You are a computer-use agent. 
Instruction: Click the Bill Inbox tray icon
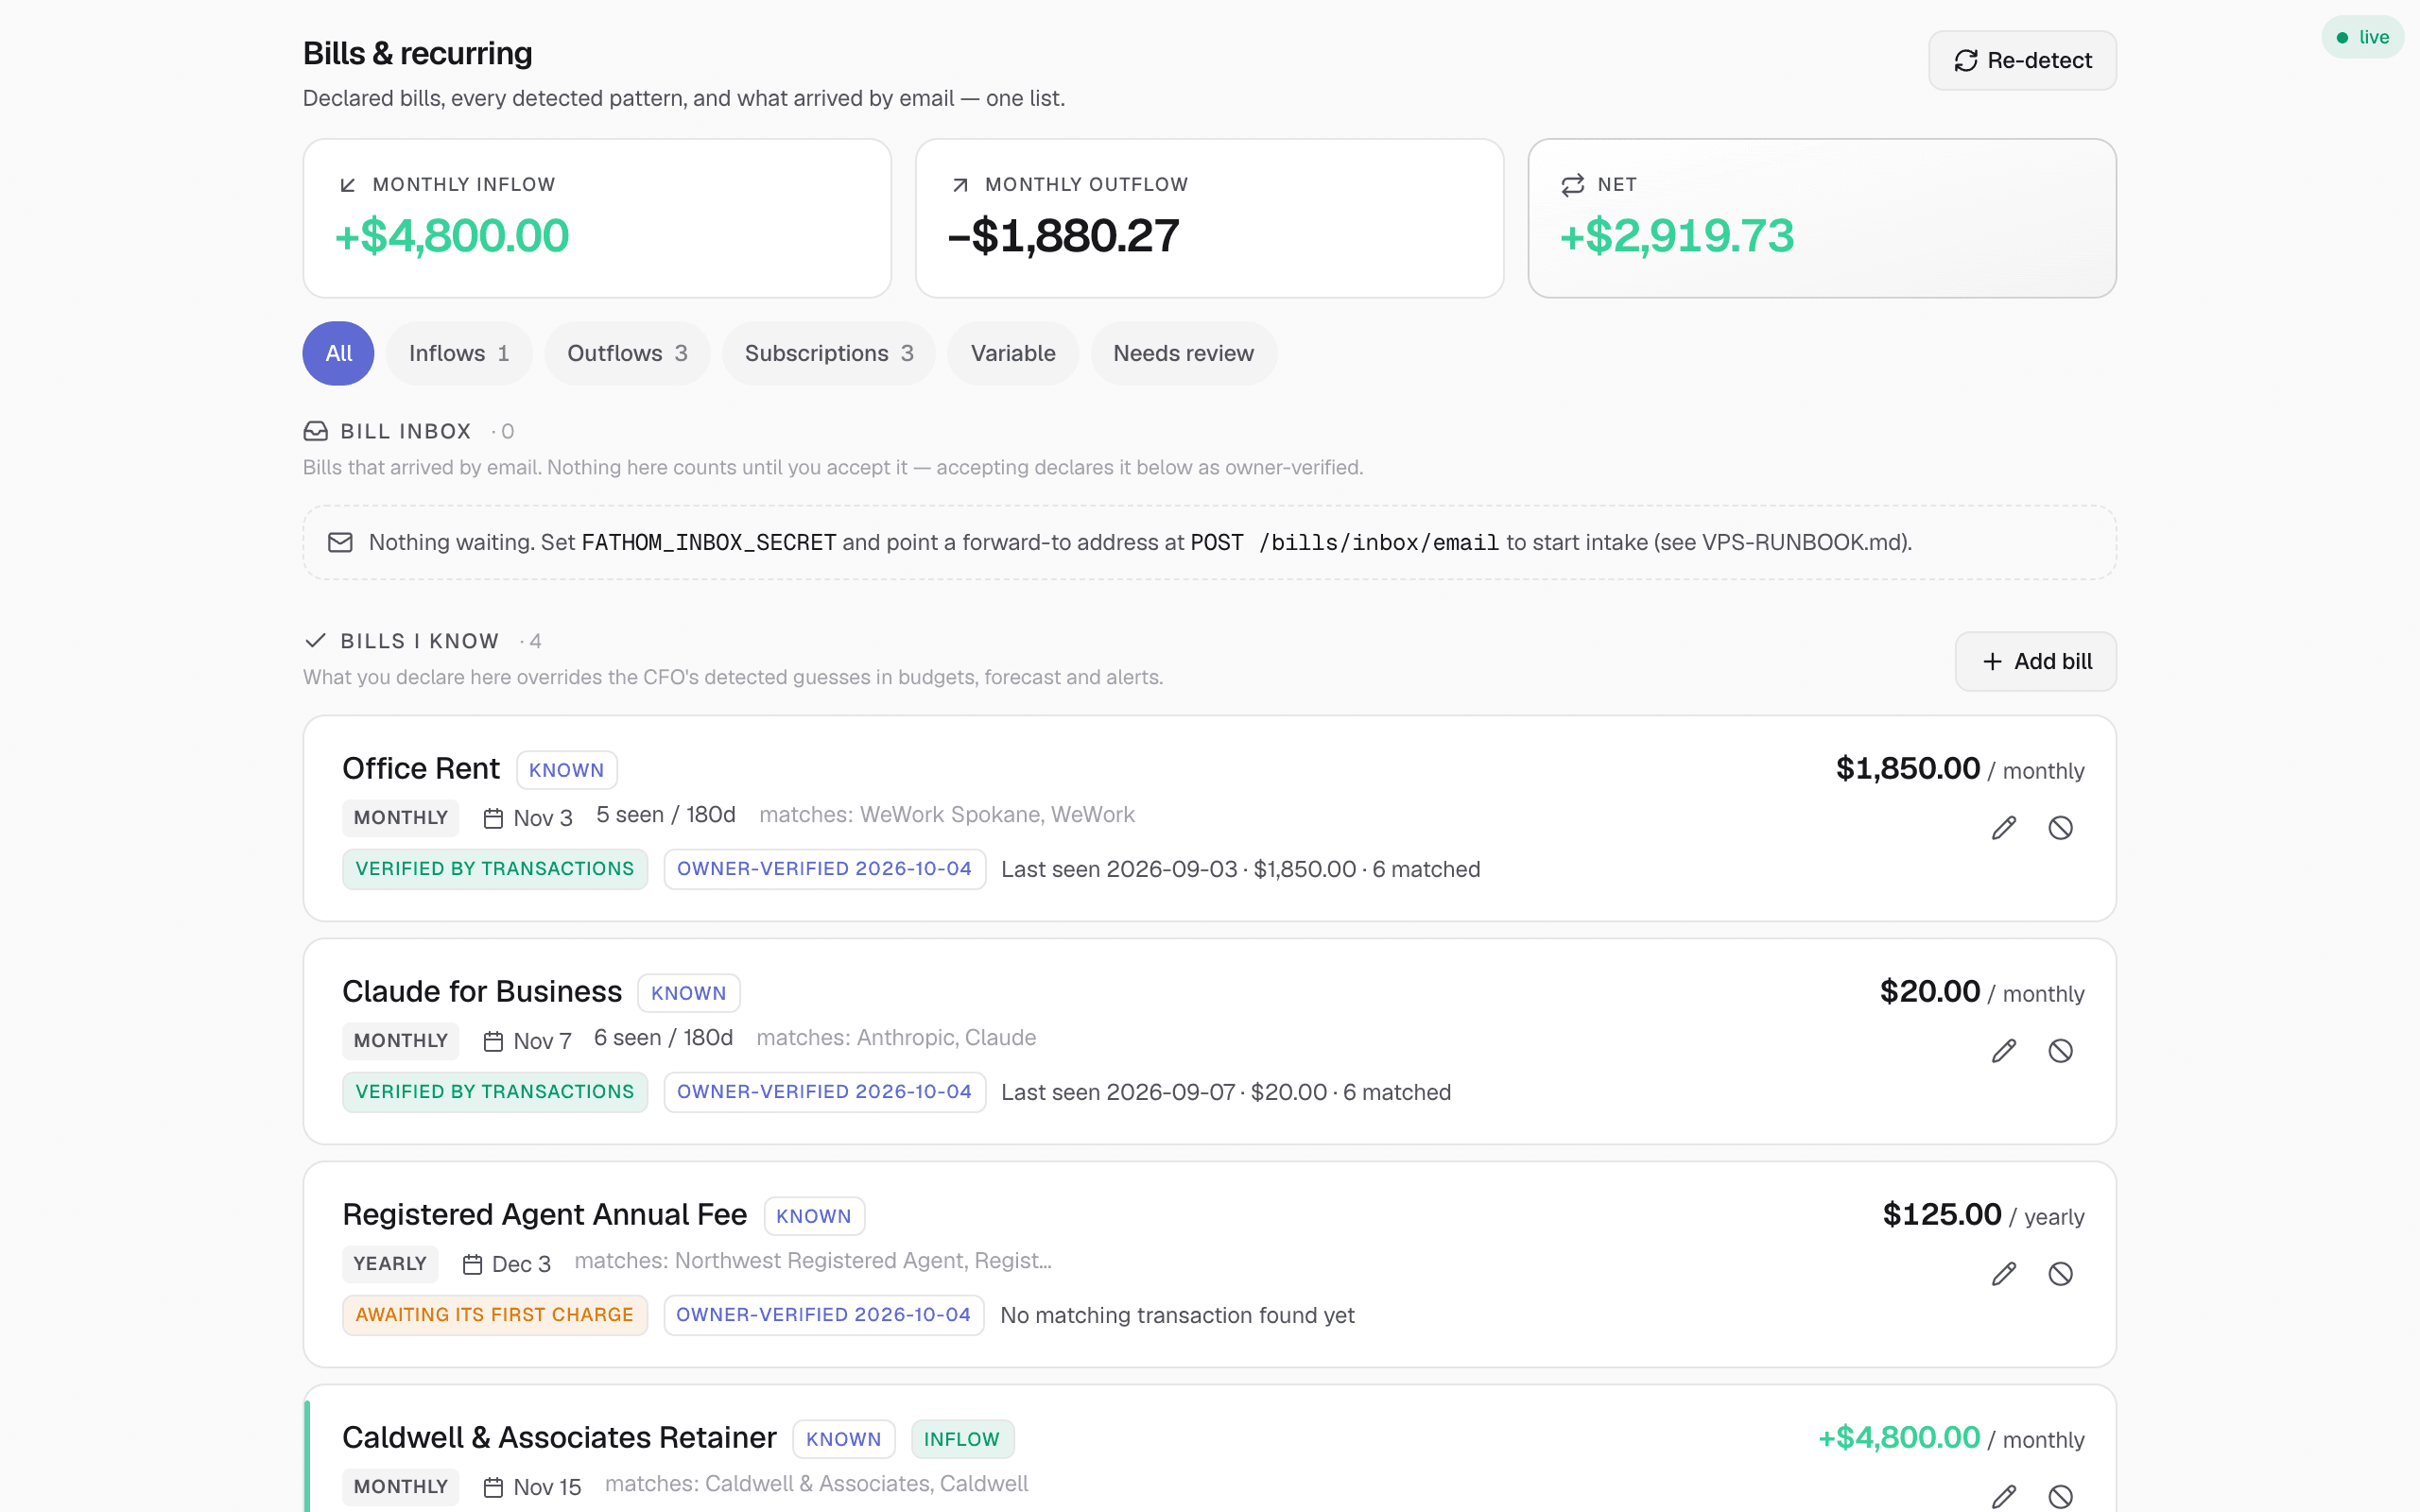click(x=316, y=431)
